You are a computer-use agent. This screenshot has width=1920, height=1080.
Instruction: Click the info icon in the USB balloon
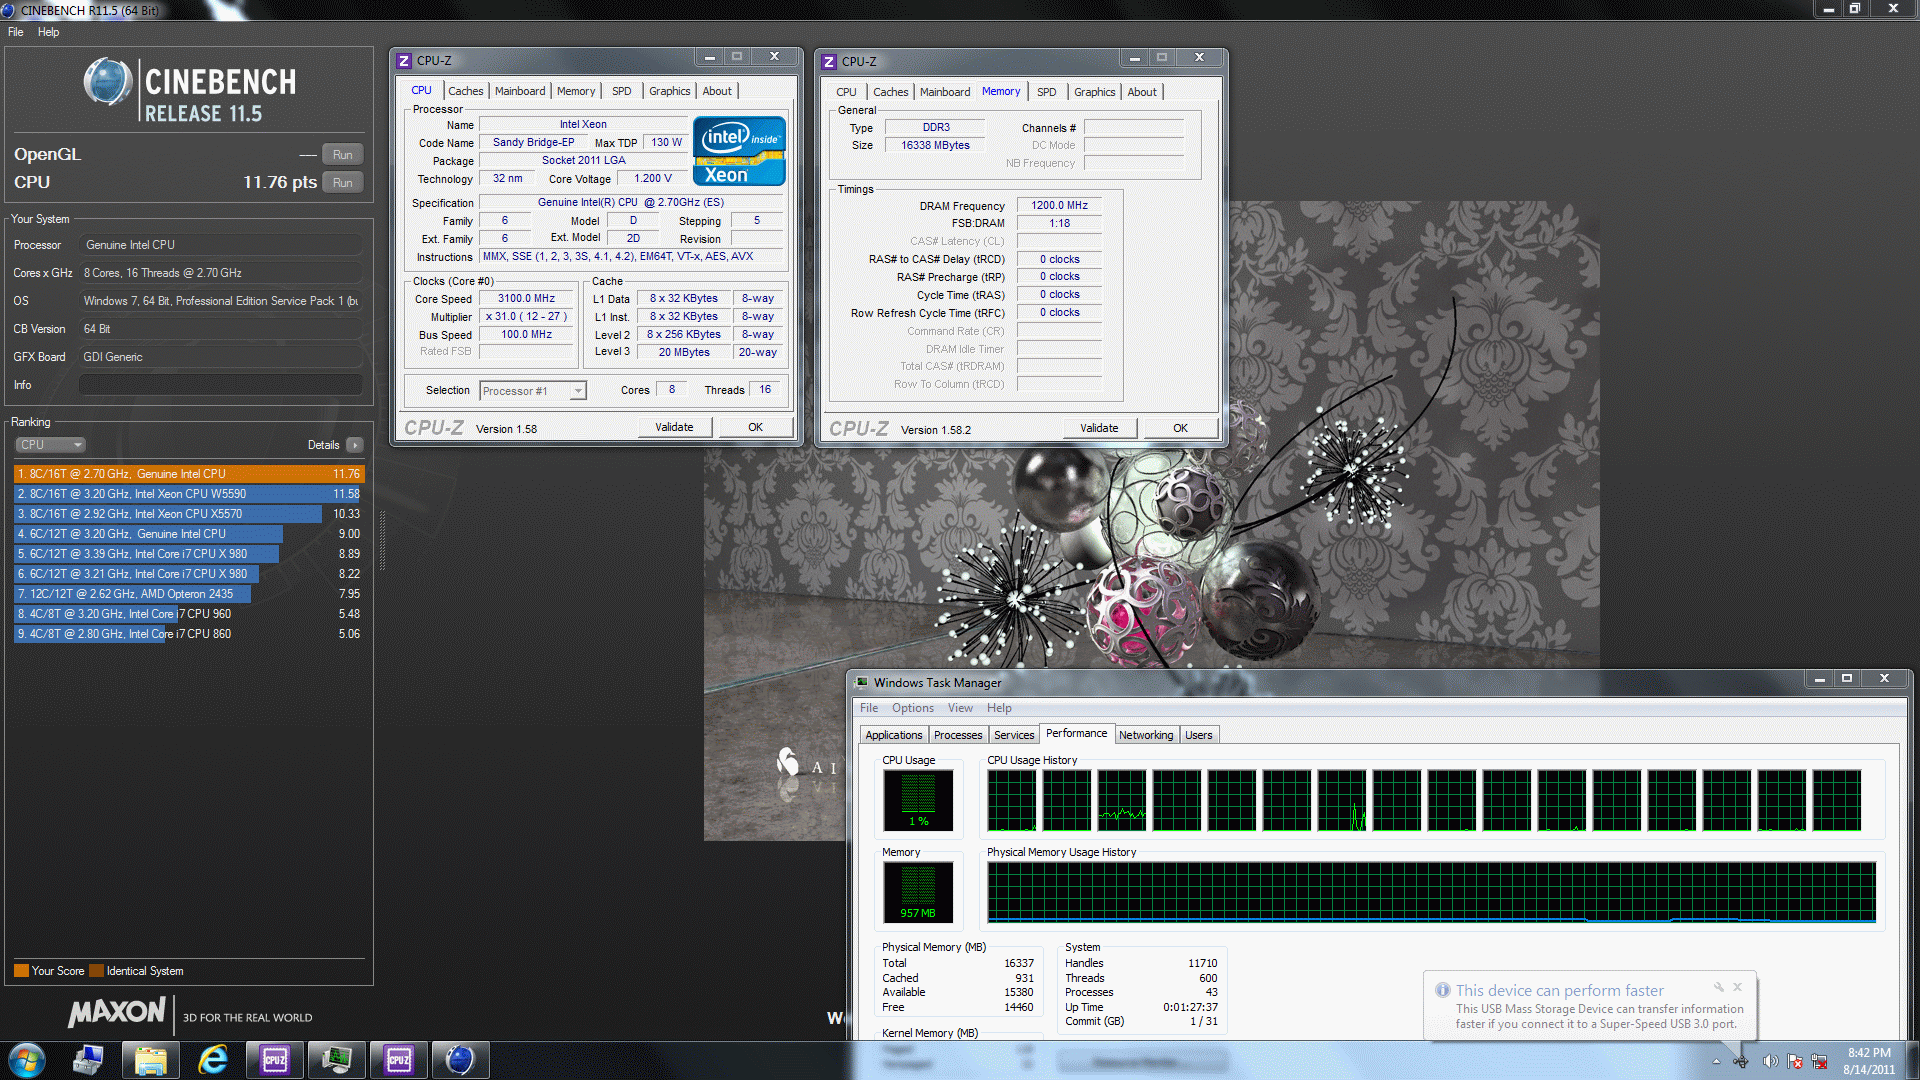coord(1442,990)
